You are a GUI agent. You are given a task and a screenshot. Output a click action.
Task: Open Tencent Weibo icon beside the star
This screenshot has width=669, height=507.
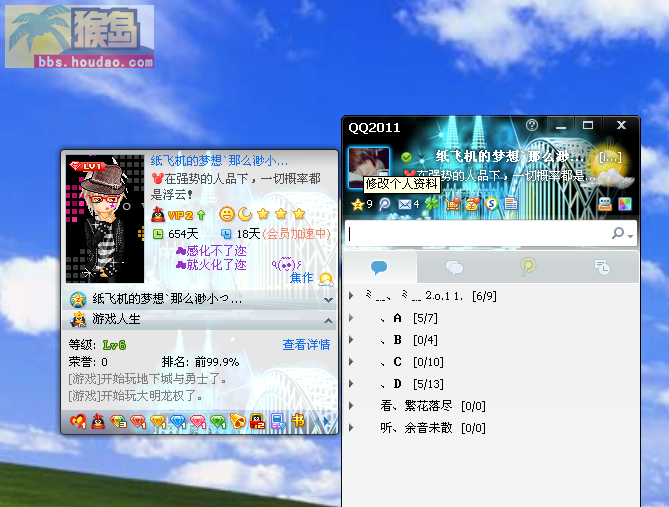point(384,204)
